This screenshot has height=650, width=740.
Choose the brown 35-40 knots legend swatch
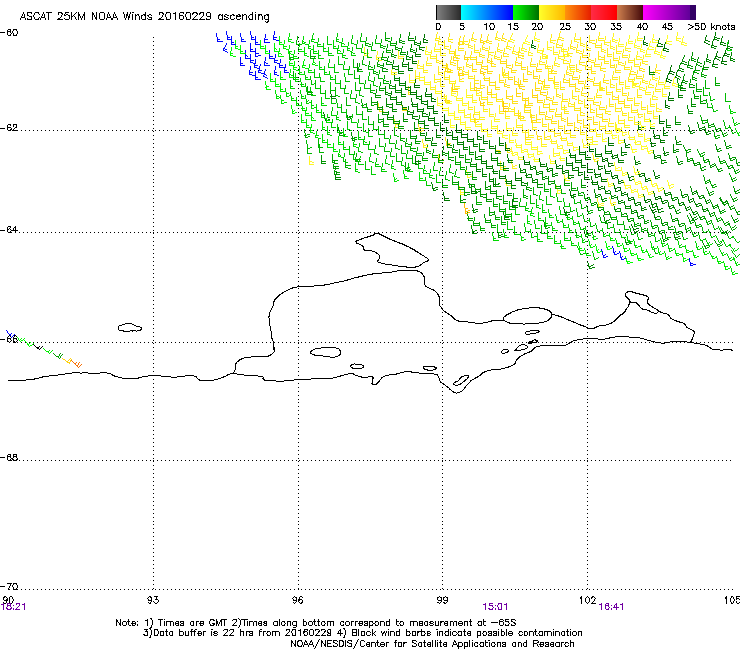click(630, 12)
